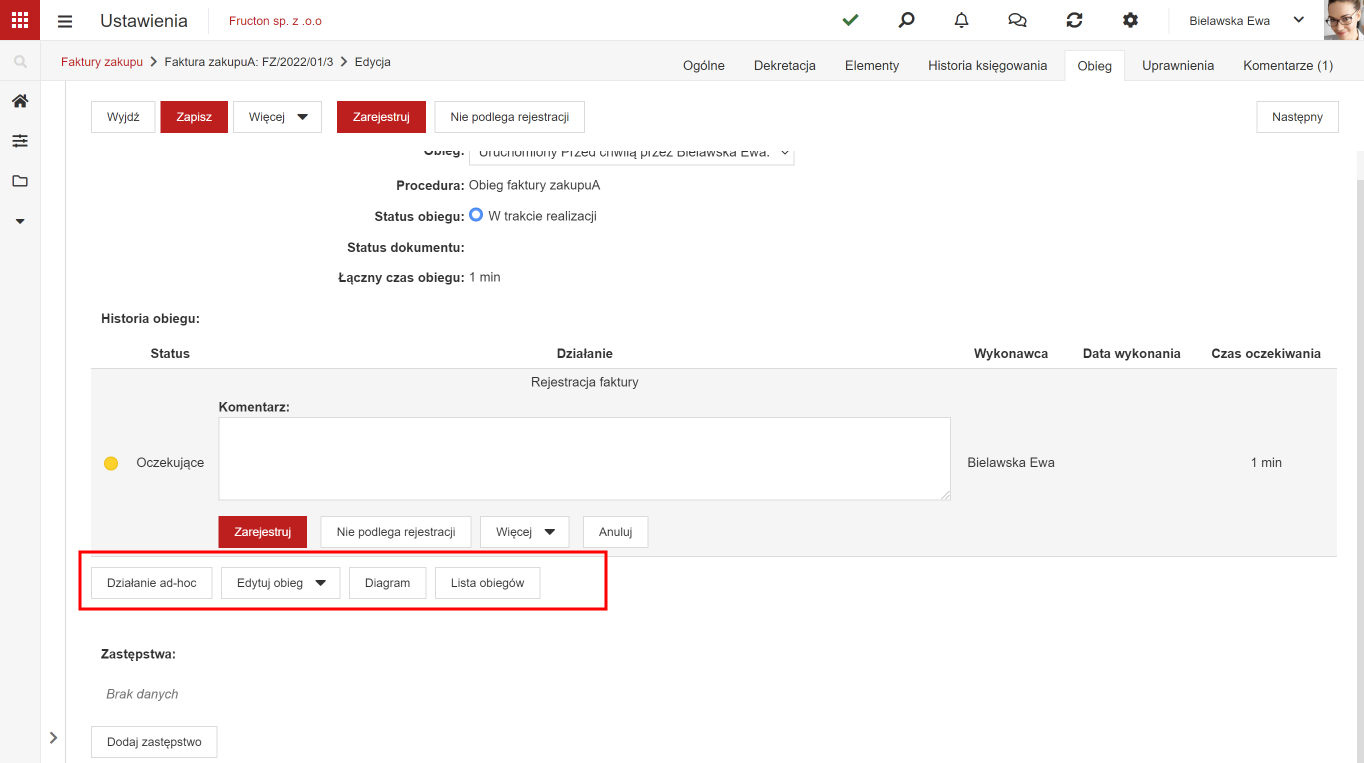This screenshot has height=763, width=1364.
Task: Open the sliders filter icon in sidebar
Action: point(20,141)
